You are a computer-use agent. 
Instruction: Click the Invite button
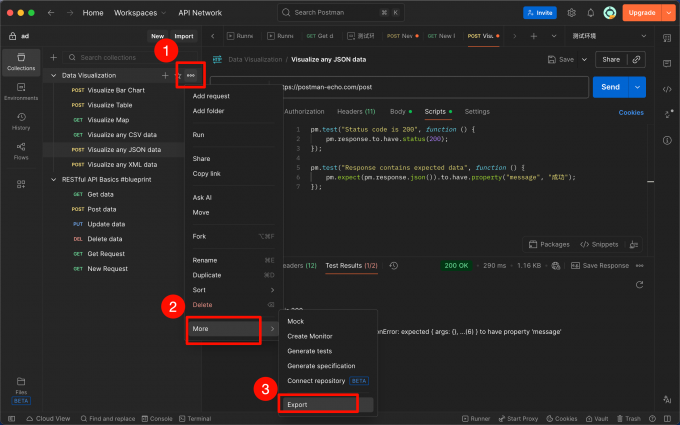coord(539,13)
